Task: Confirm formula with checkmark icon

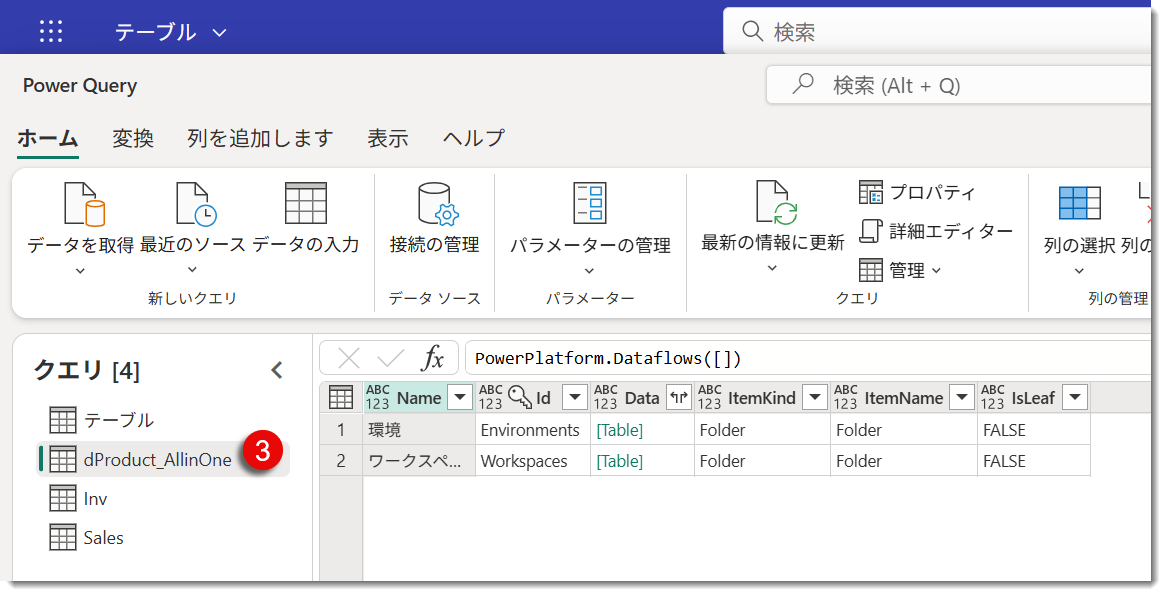Action: tap(390, 359)
